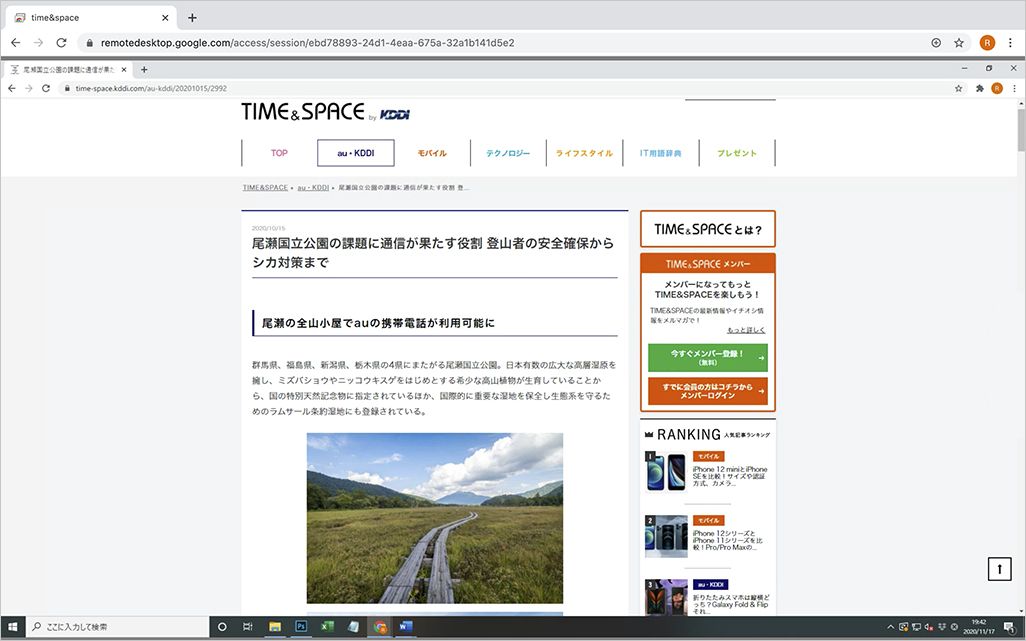Click the ここに入力して検索 taskbar search box
The width and height of the screenshot is (1026, 641).
pyautogui.click(x=118, y=627)
